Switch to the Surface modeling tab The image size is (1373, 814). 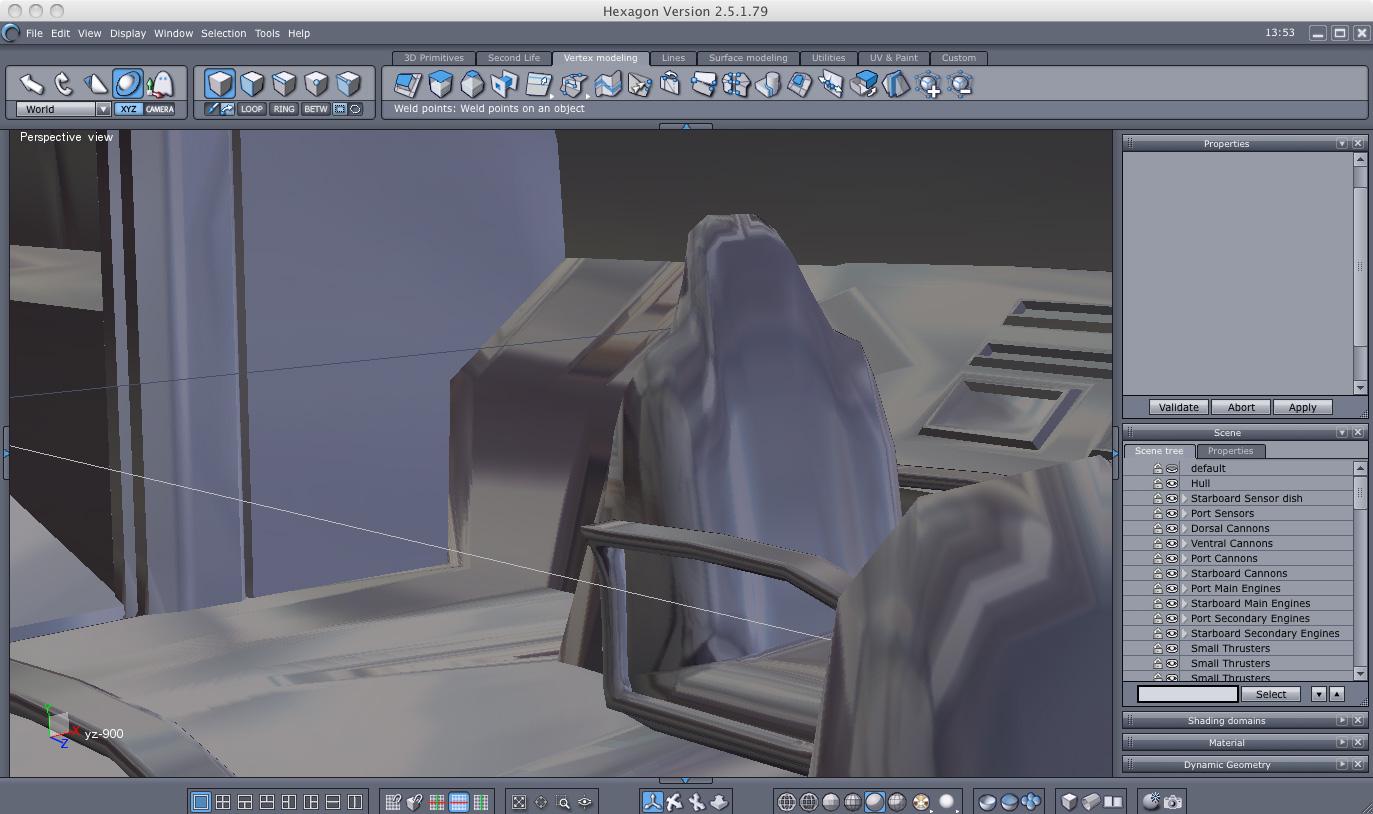[748, 58]
